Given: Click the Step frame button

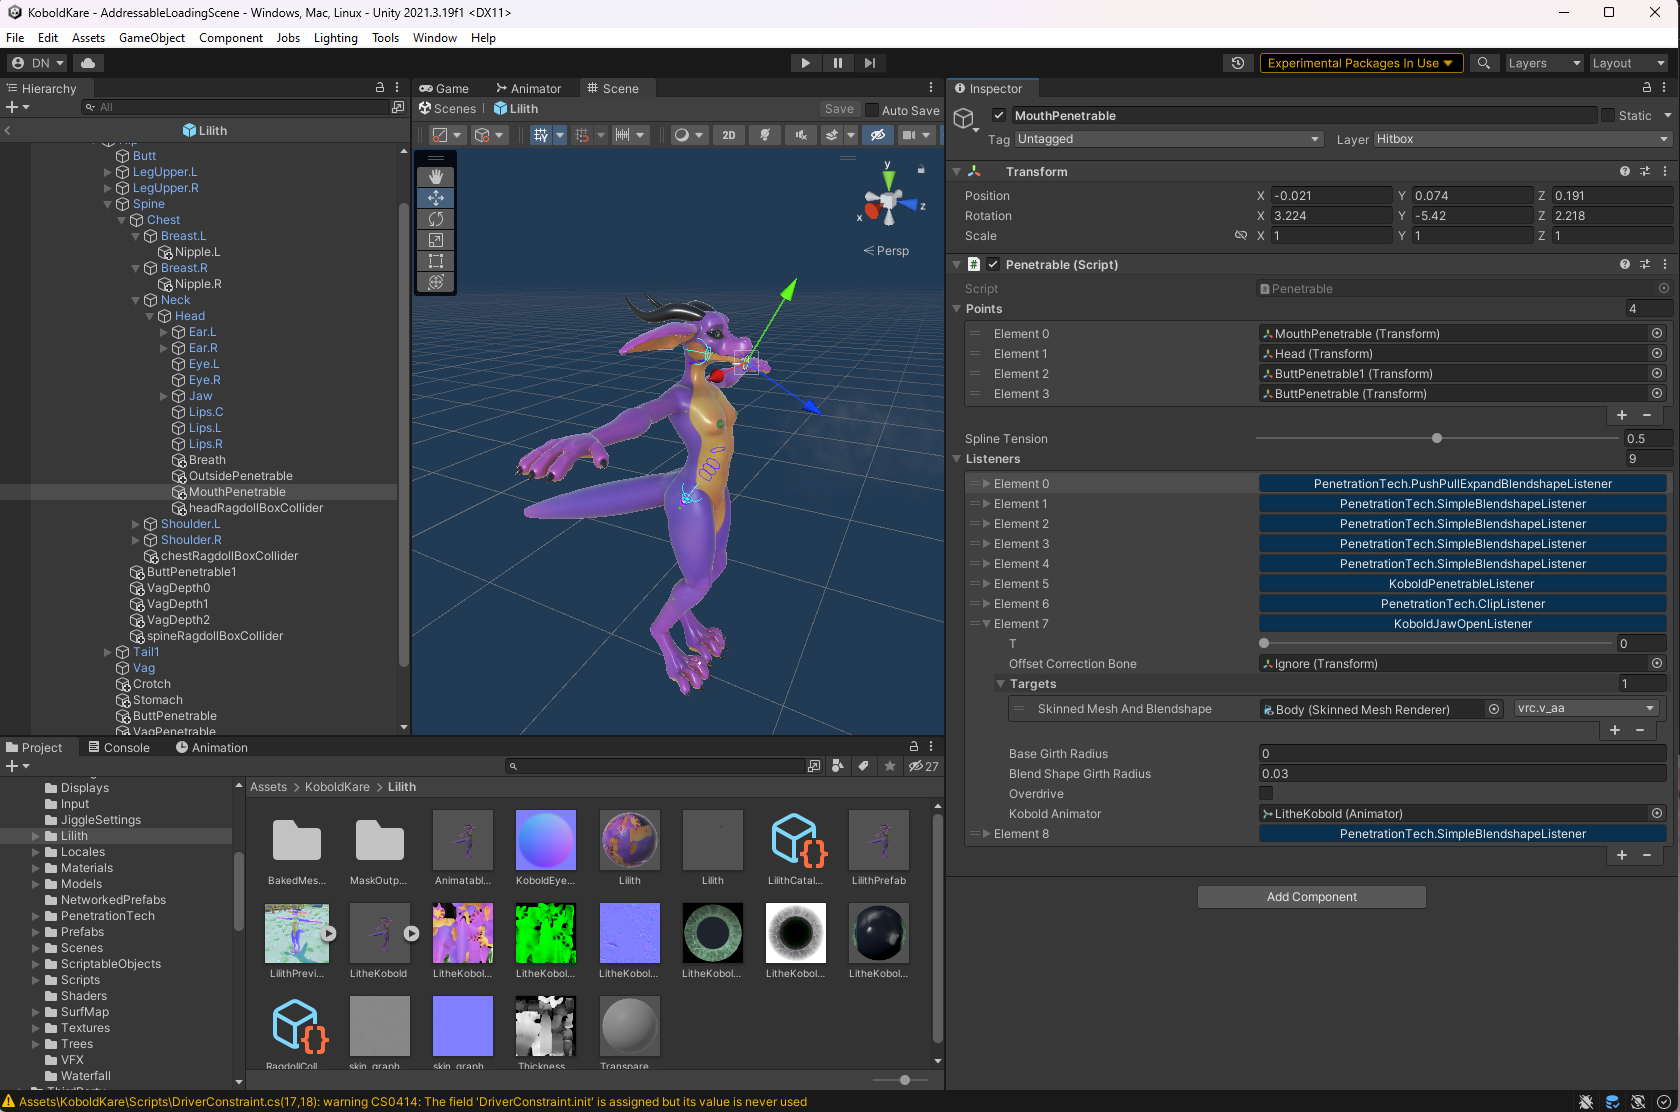Looking at the screenshot, I should point(870,63).
